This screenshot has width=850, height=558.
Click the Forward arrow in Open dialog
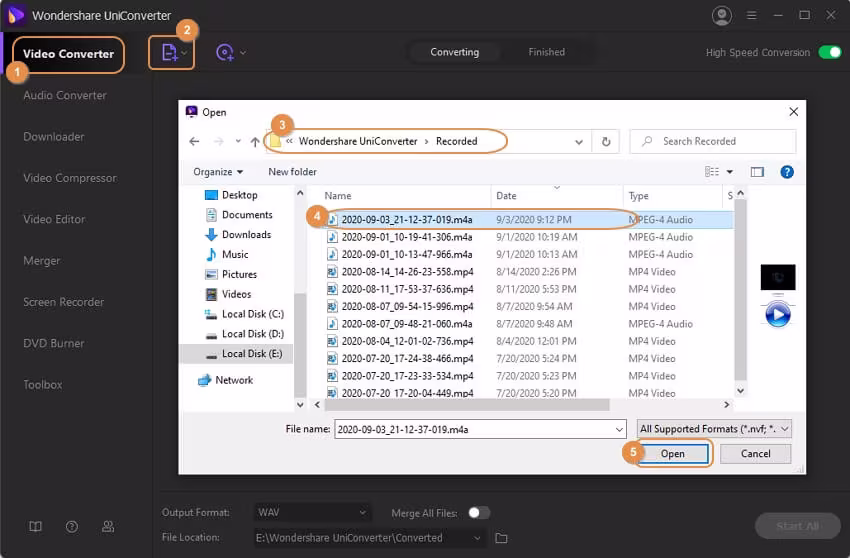[x=218, y=142]
